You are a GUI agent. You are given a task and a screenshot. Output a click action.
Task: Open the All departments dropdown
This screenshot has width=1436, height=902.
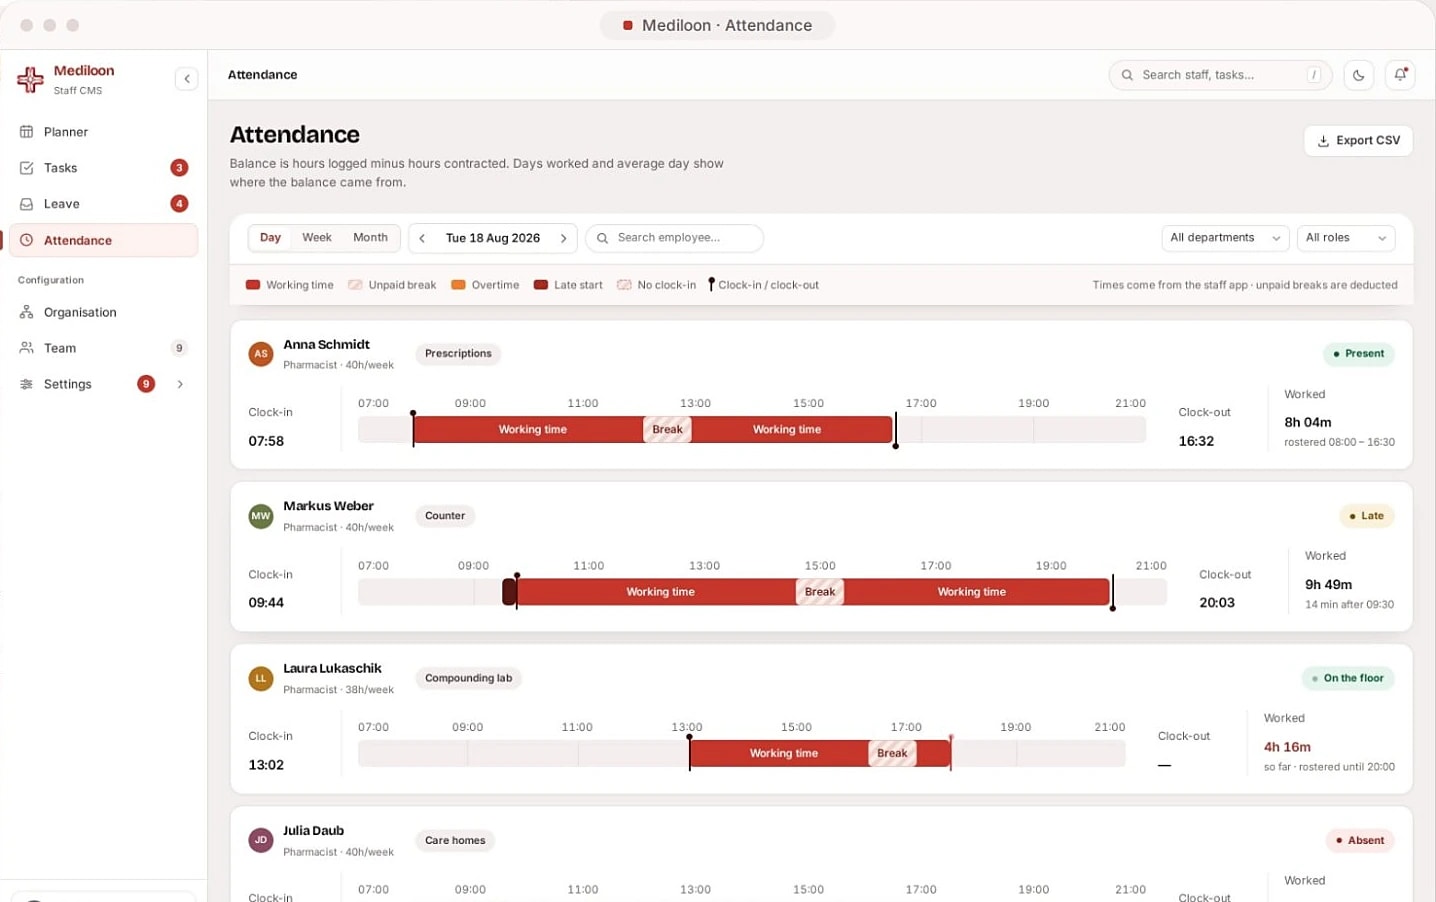(x=1225, y=238)
